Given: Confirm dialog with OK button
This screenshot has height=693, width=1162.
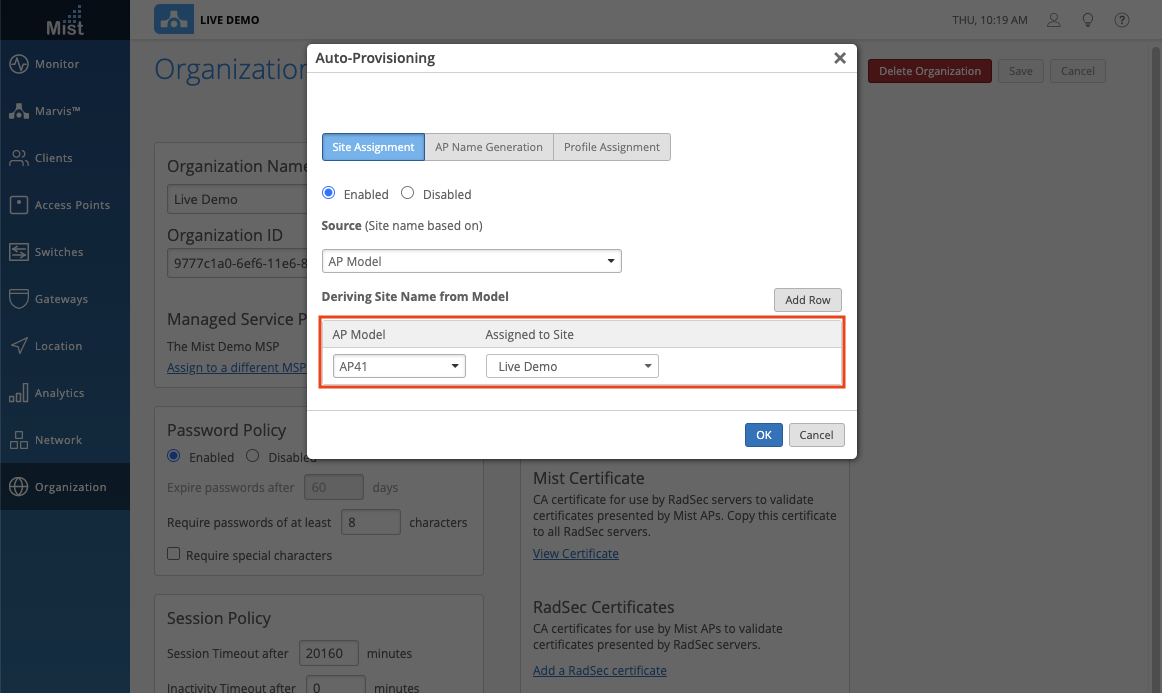Looking at the screenshot, I should coord(763,435).
